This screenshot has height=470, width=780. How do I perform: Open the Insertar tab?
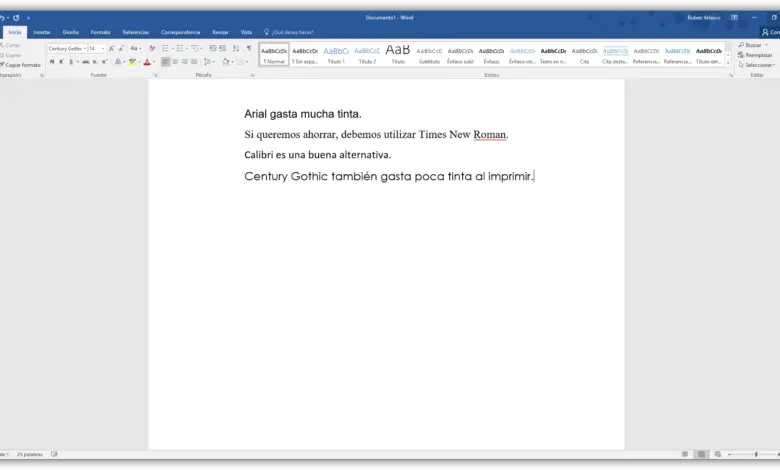pyautogui.click(x=42, y=32)
